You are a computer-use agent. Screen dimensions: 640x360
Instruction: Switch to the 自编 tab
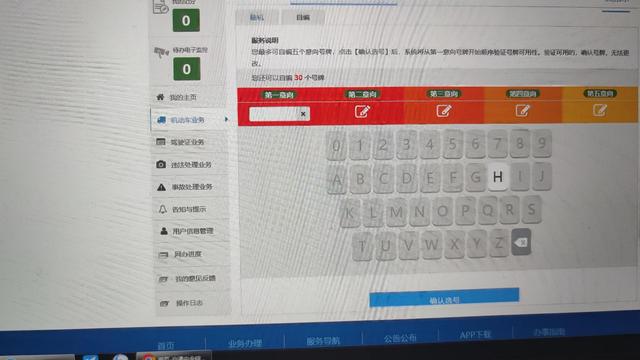coord(303,17)
